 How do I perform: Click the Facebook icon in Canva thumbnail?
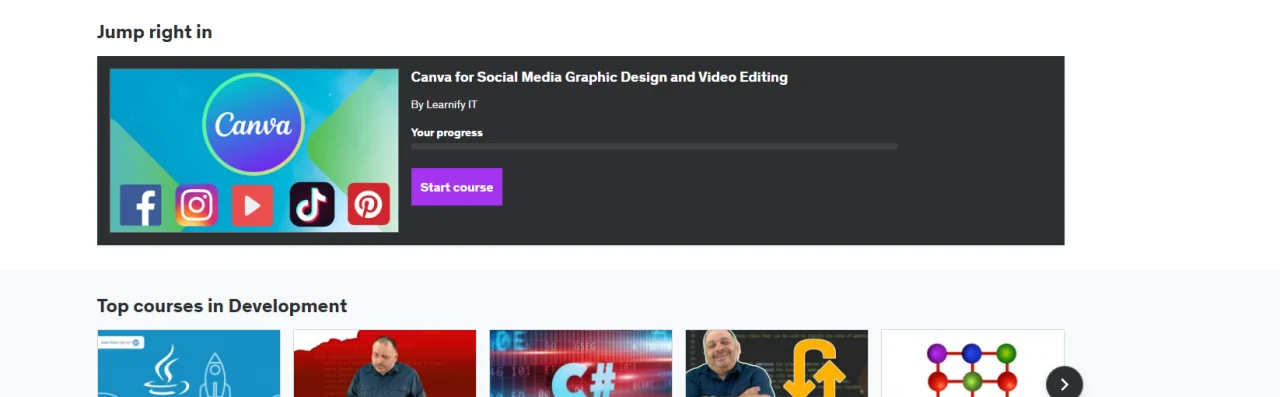[141, 205]
